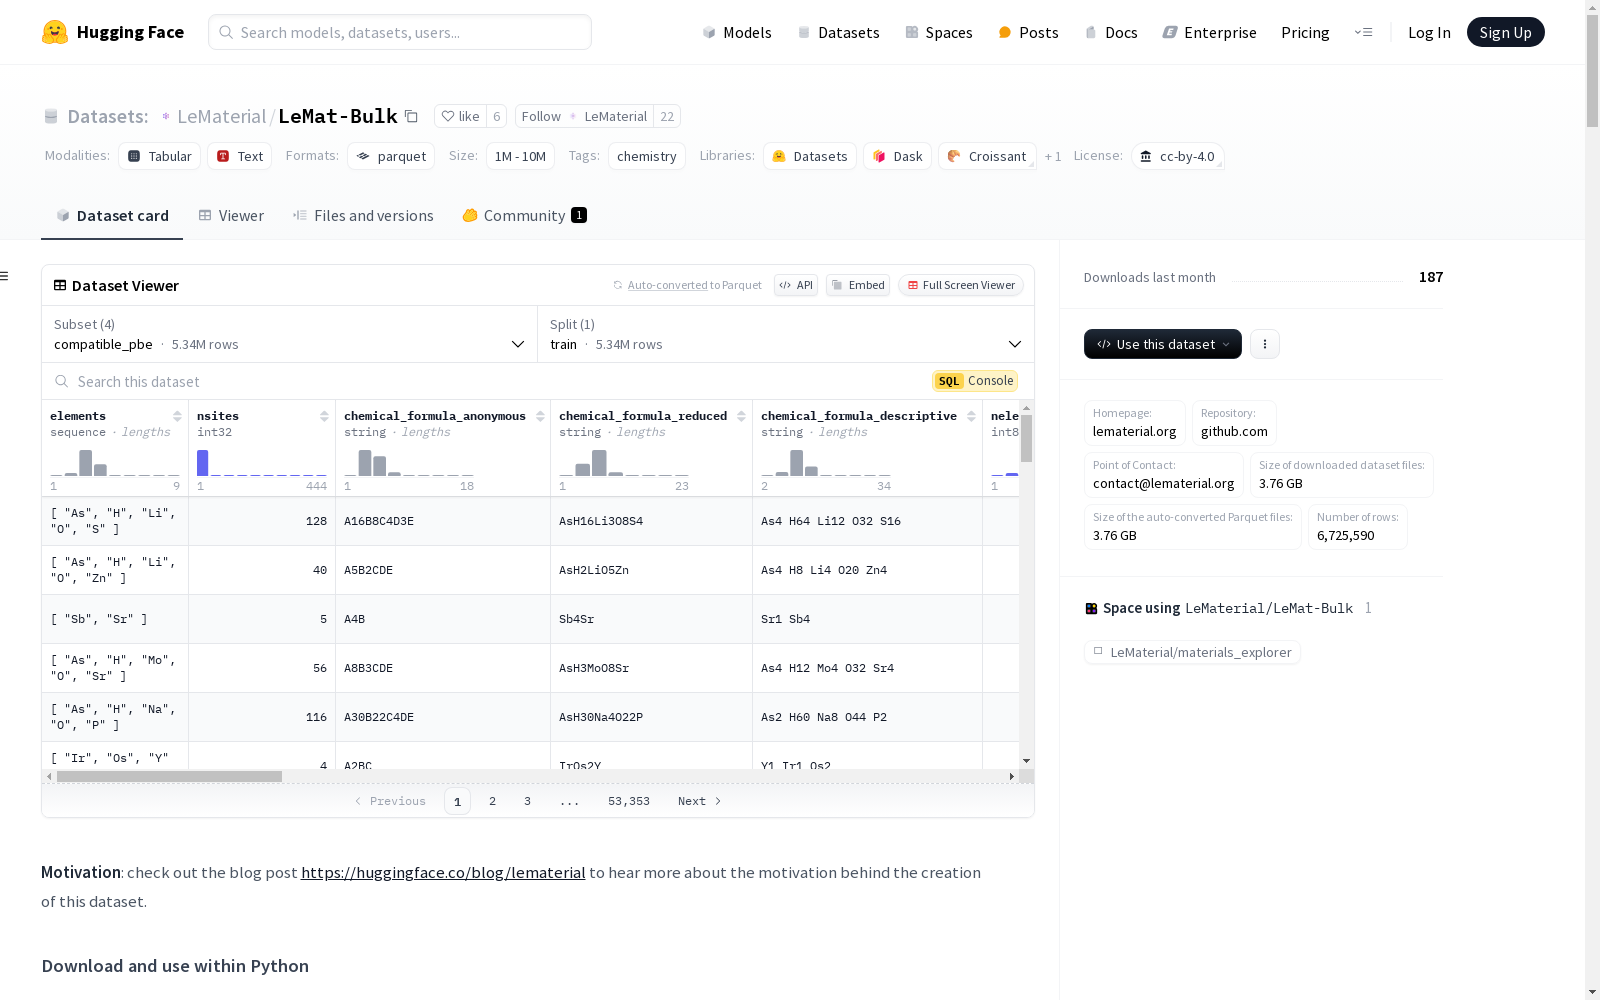Open Full Screen Viewer
This screenshot has width=1600, height=1000.
point(961,285)
